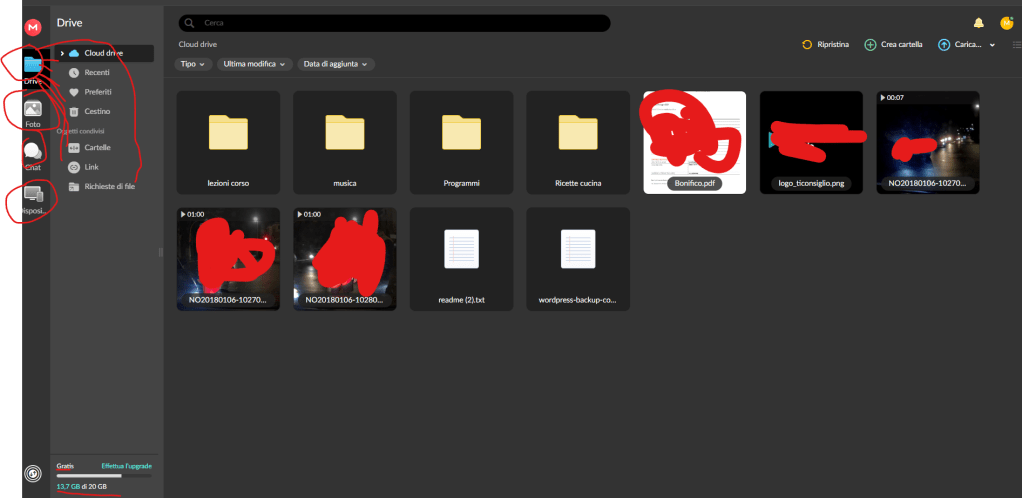Open the Ultima modifica filter dropdown
Viewport: 1022px width, 498px height.
pyautogui.click(x=254, y=64)
